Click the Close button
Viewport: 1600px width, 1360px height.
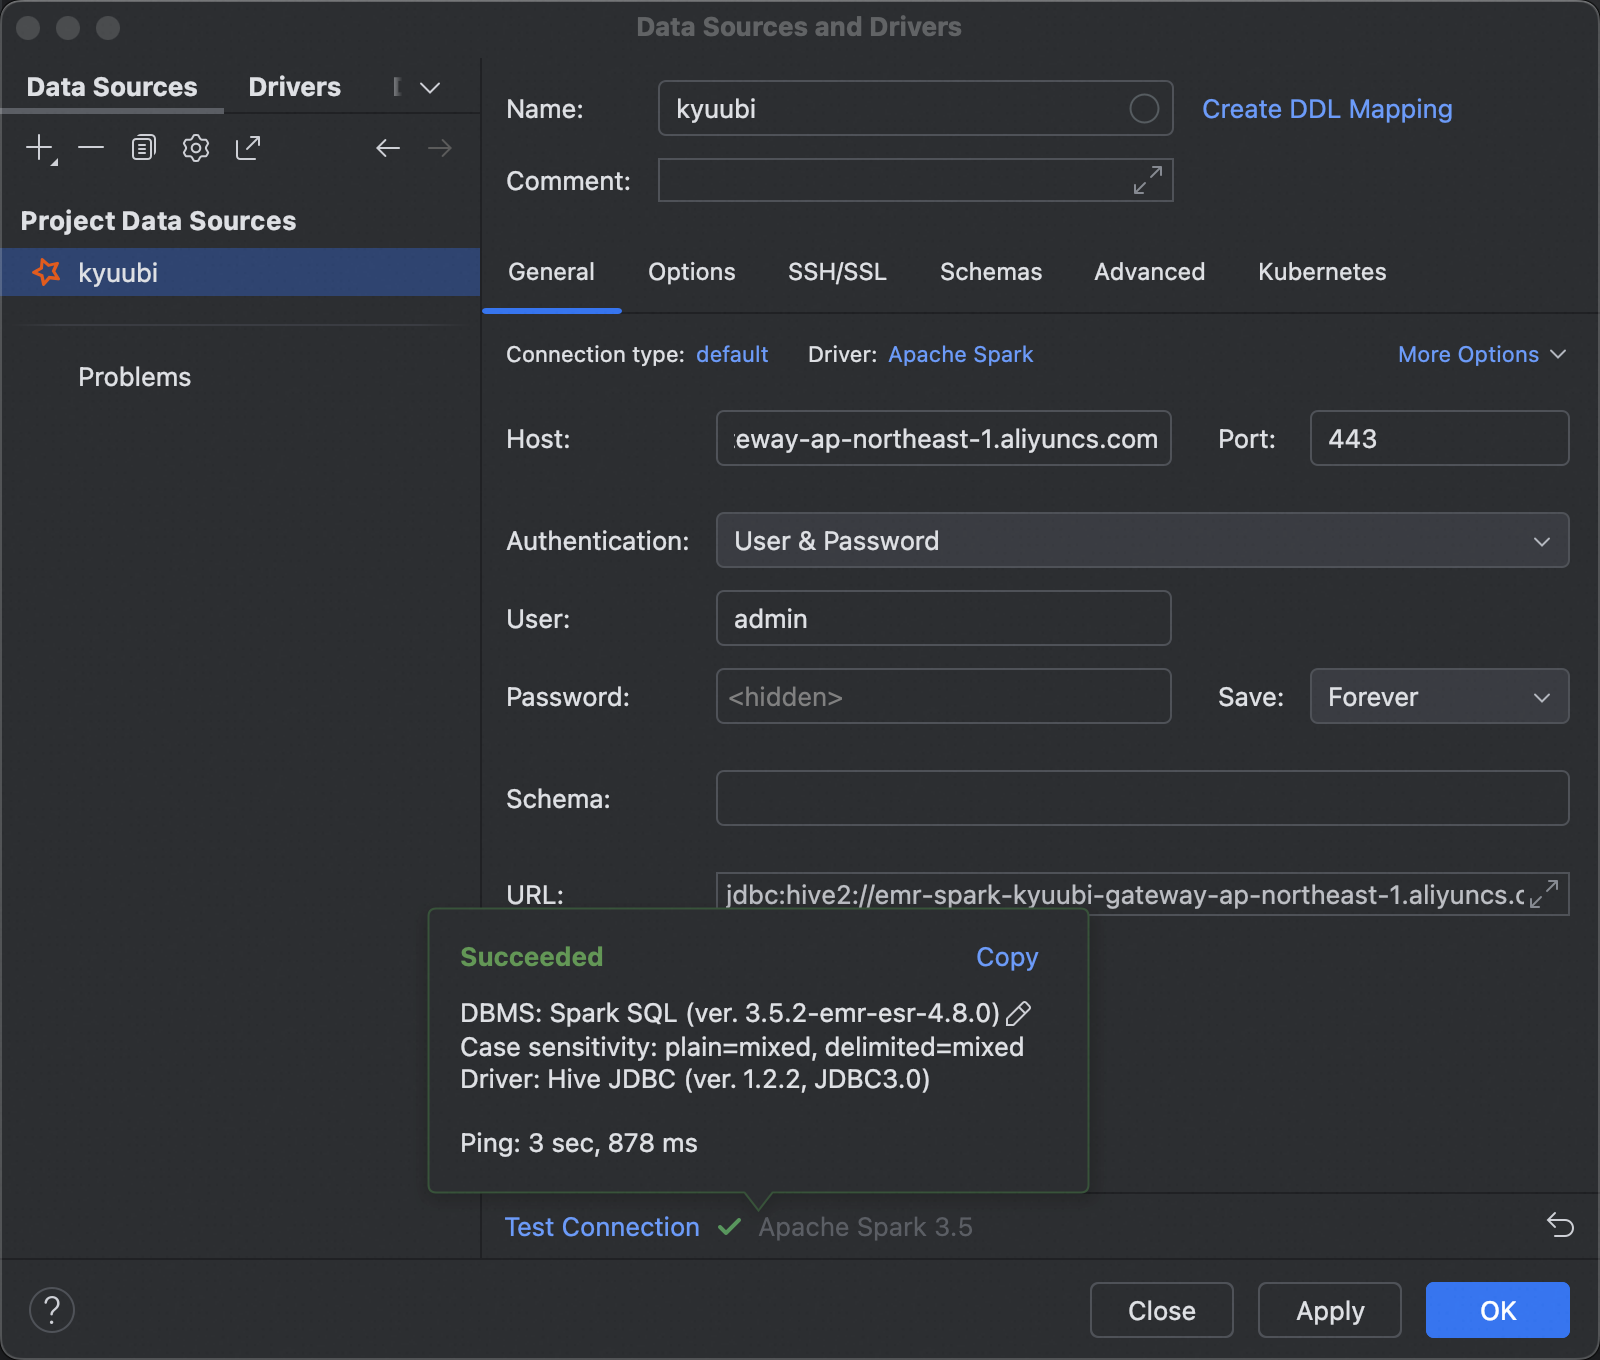1162,1310
